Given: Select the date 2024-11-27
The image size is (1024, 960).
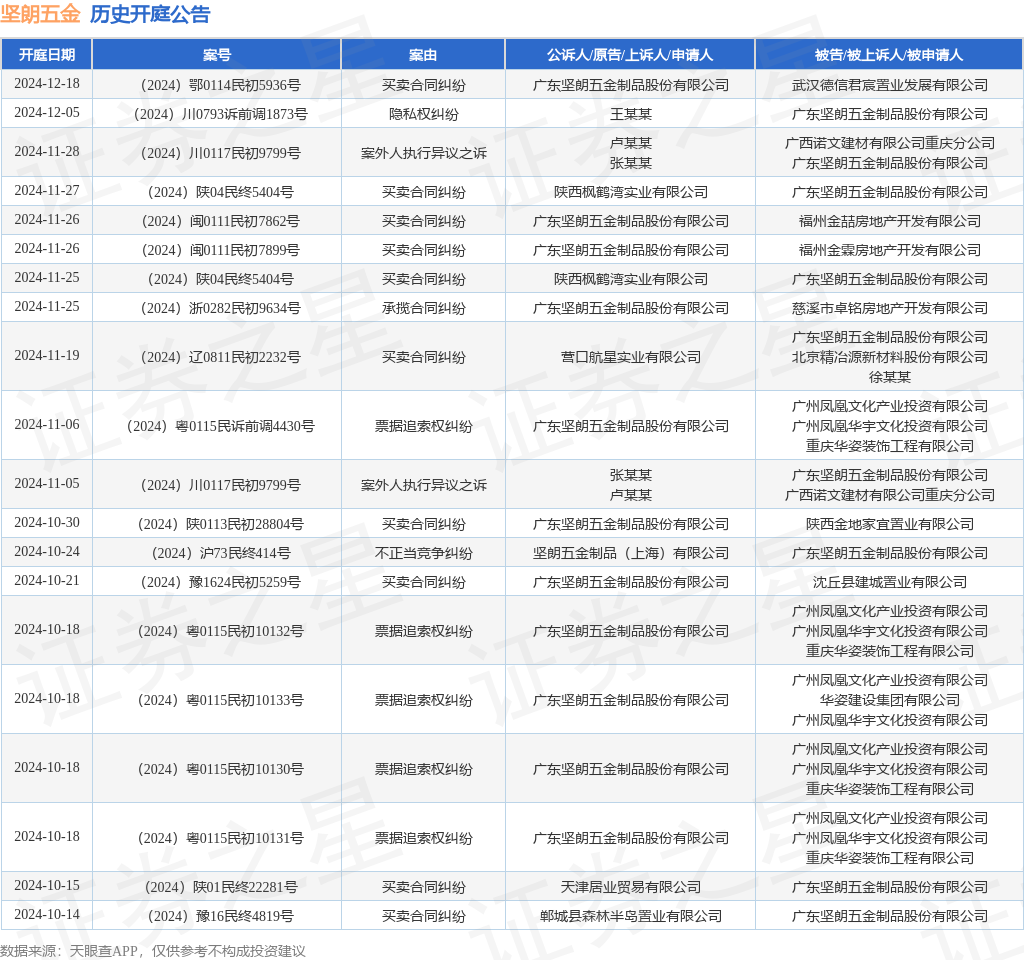Looking at the screenshot, I should [47, 191].
